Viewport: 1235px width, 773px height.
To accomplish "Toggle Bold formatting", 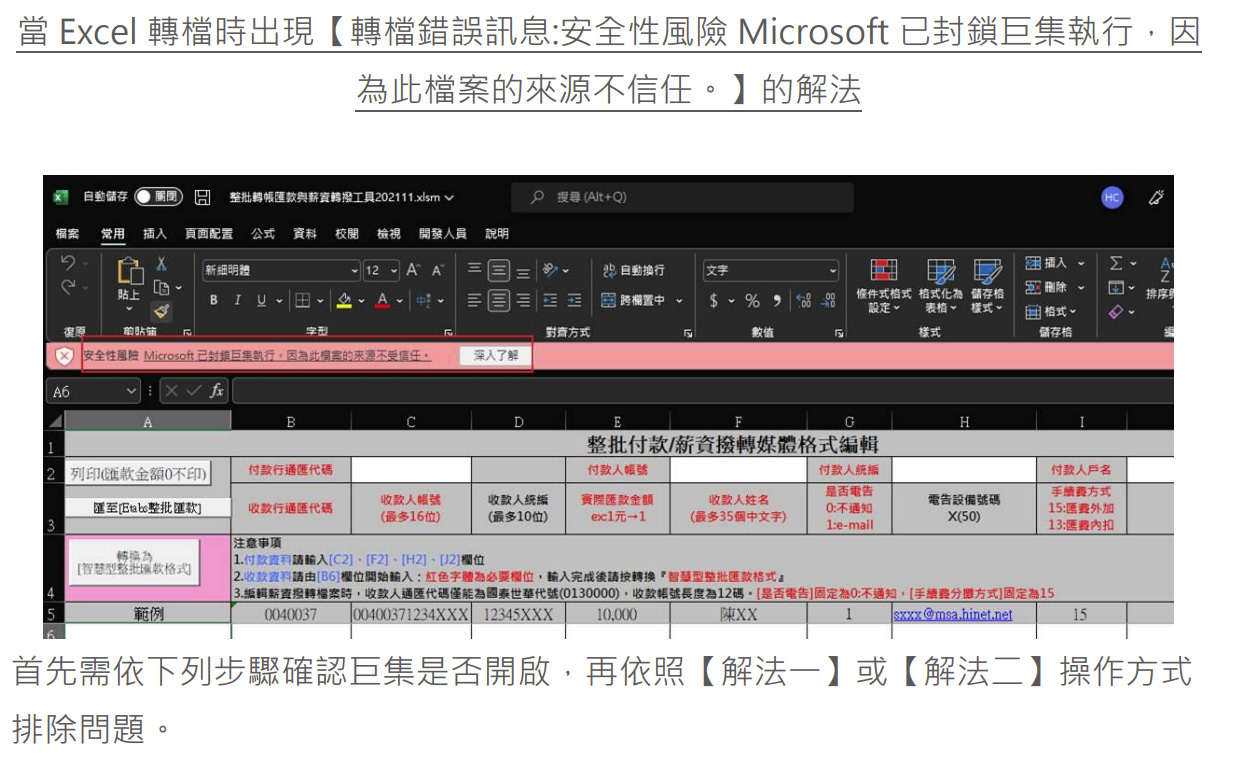I will pyautogui.click(x=213, y=300).
